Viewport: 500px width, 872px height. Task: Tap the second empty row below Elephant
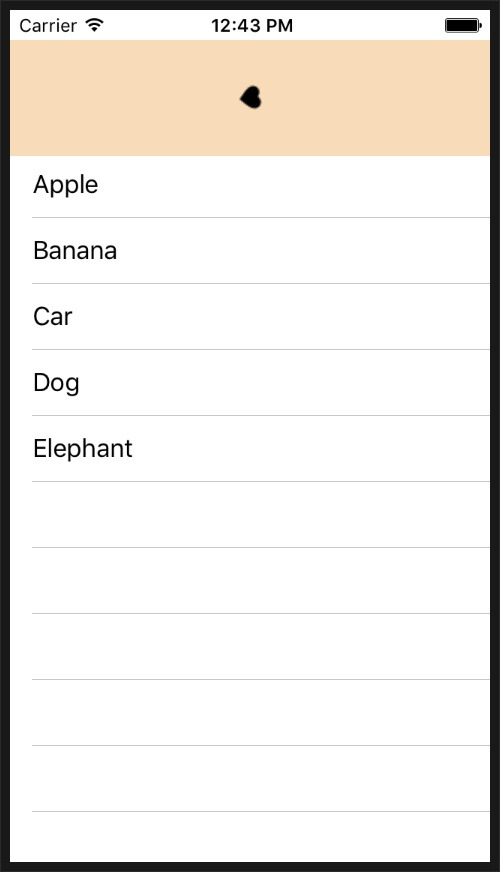click(250, 581)
